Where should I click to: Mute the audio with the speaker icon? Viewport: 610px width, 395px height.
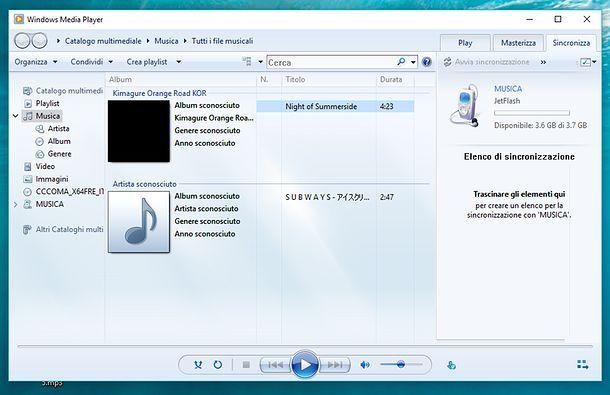(x=365, y=365)
